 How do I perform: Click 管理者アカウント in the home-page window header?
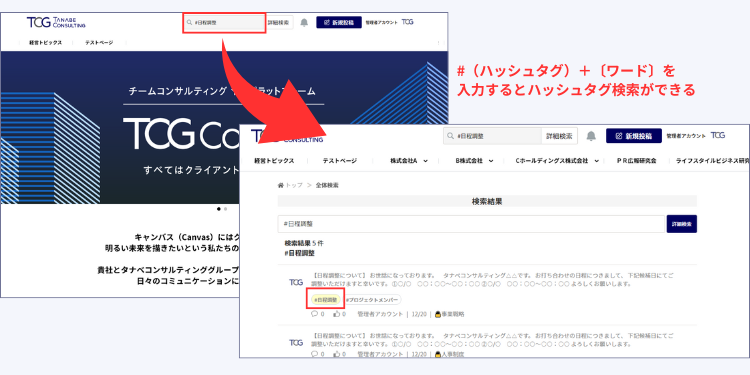[381, 22]
